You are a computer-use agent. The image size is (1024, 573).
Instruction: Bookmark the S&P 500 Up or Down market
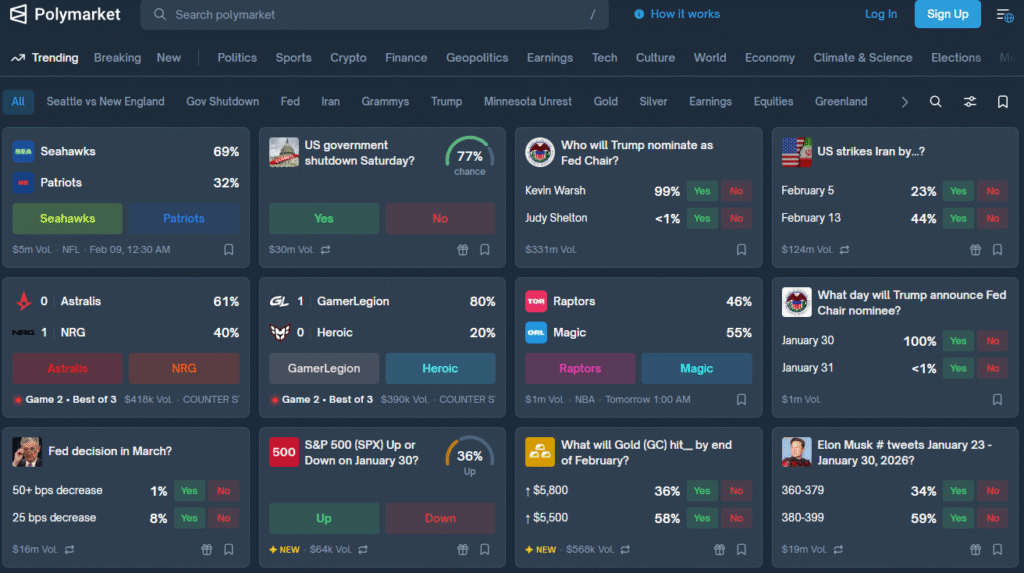click(485, 549)
